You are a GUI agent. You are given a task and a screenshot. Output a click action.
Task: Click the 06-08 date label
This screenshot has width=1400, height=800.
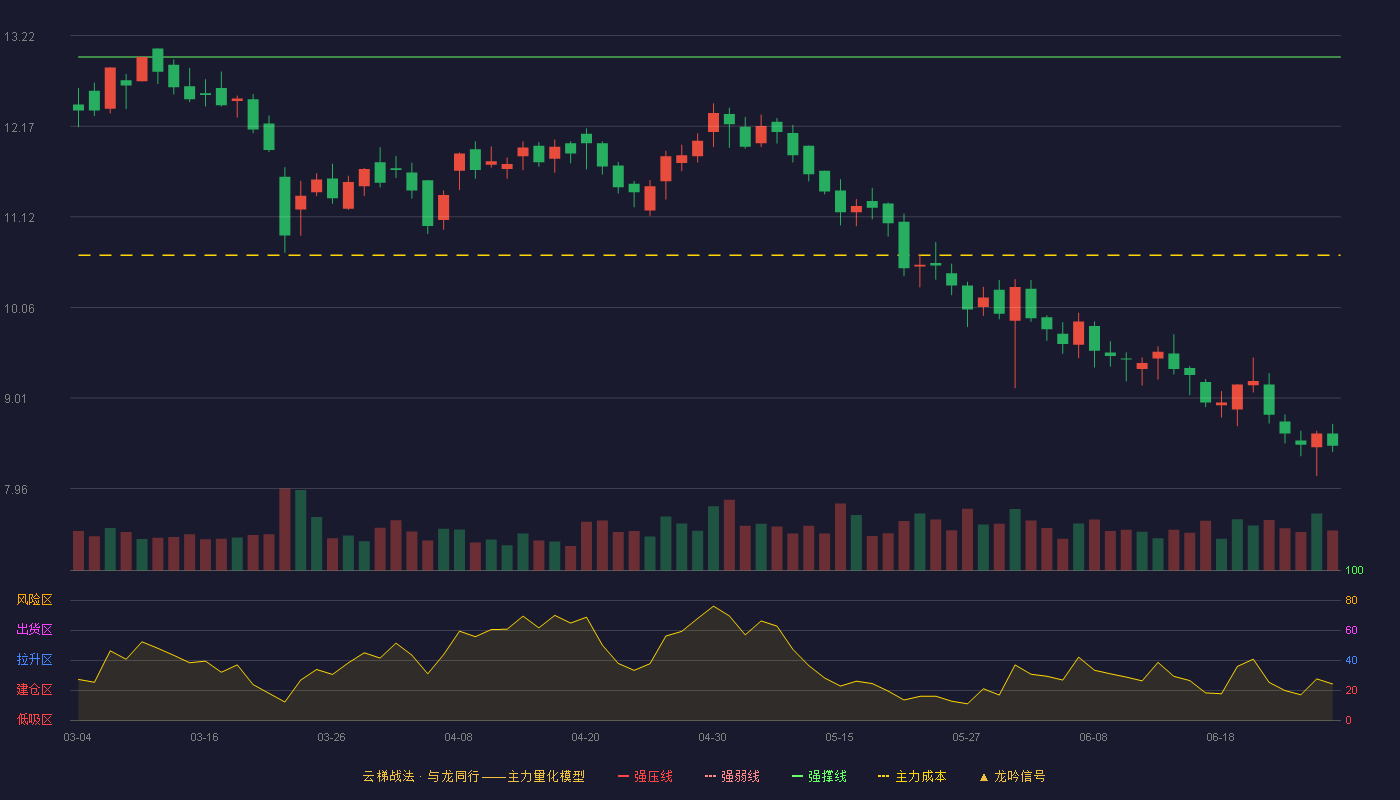[1093, 737]
